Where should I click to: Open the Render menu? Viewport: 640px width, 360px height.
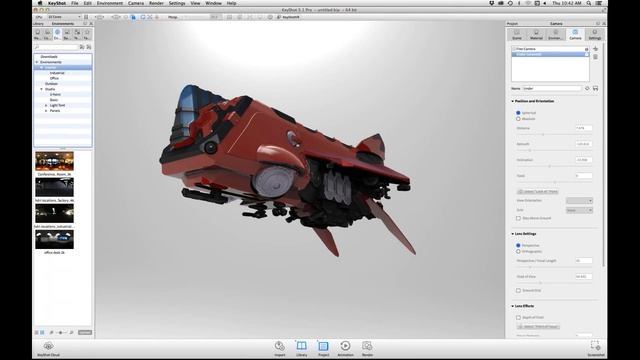tap(156, 3)
